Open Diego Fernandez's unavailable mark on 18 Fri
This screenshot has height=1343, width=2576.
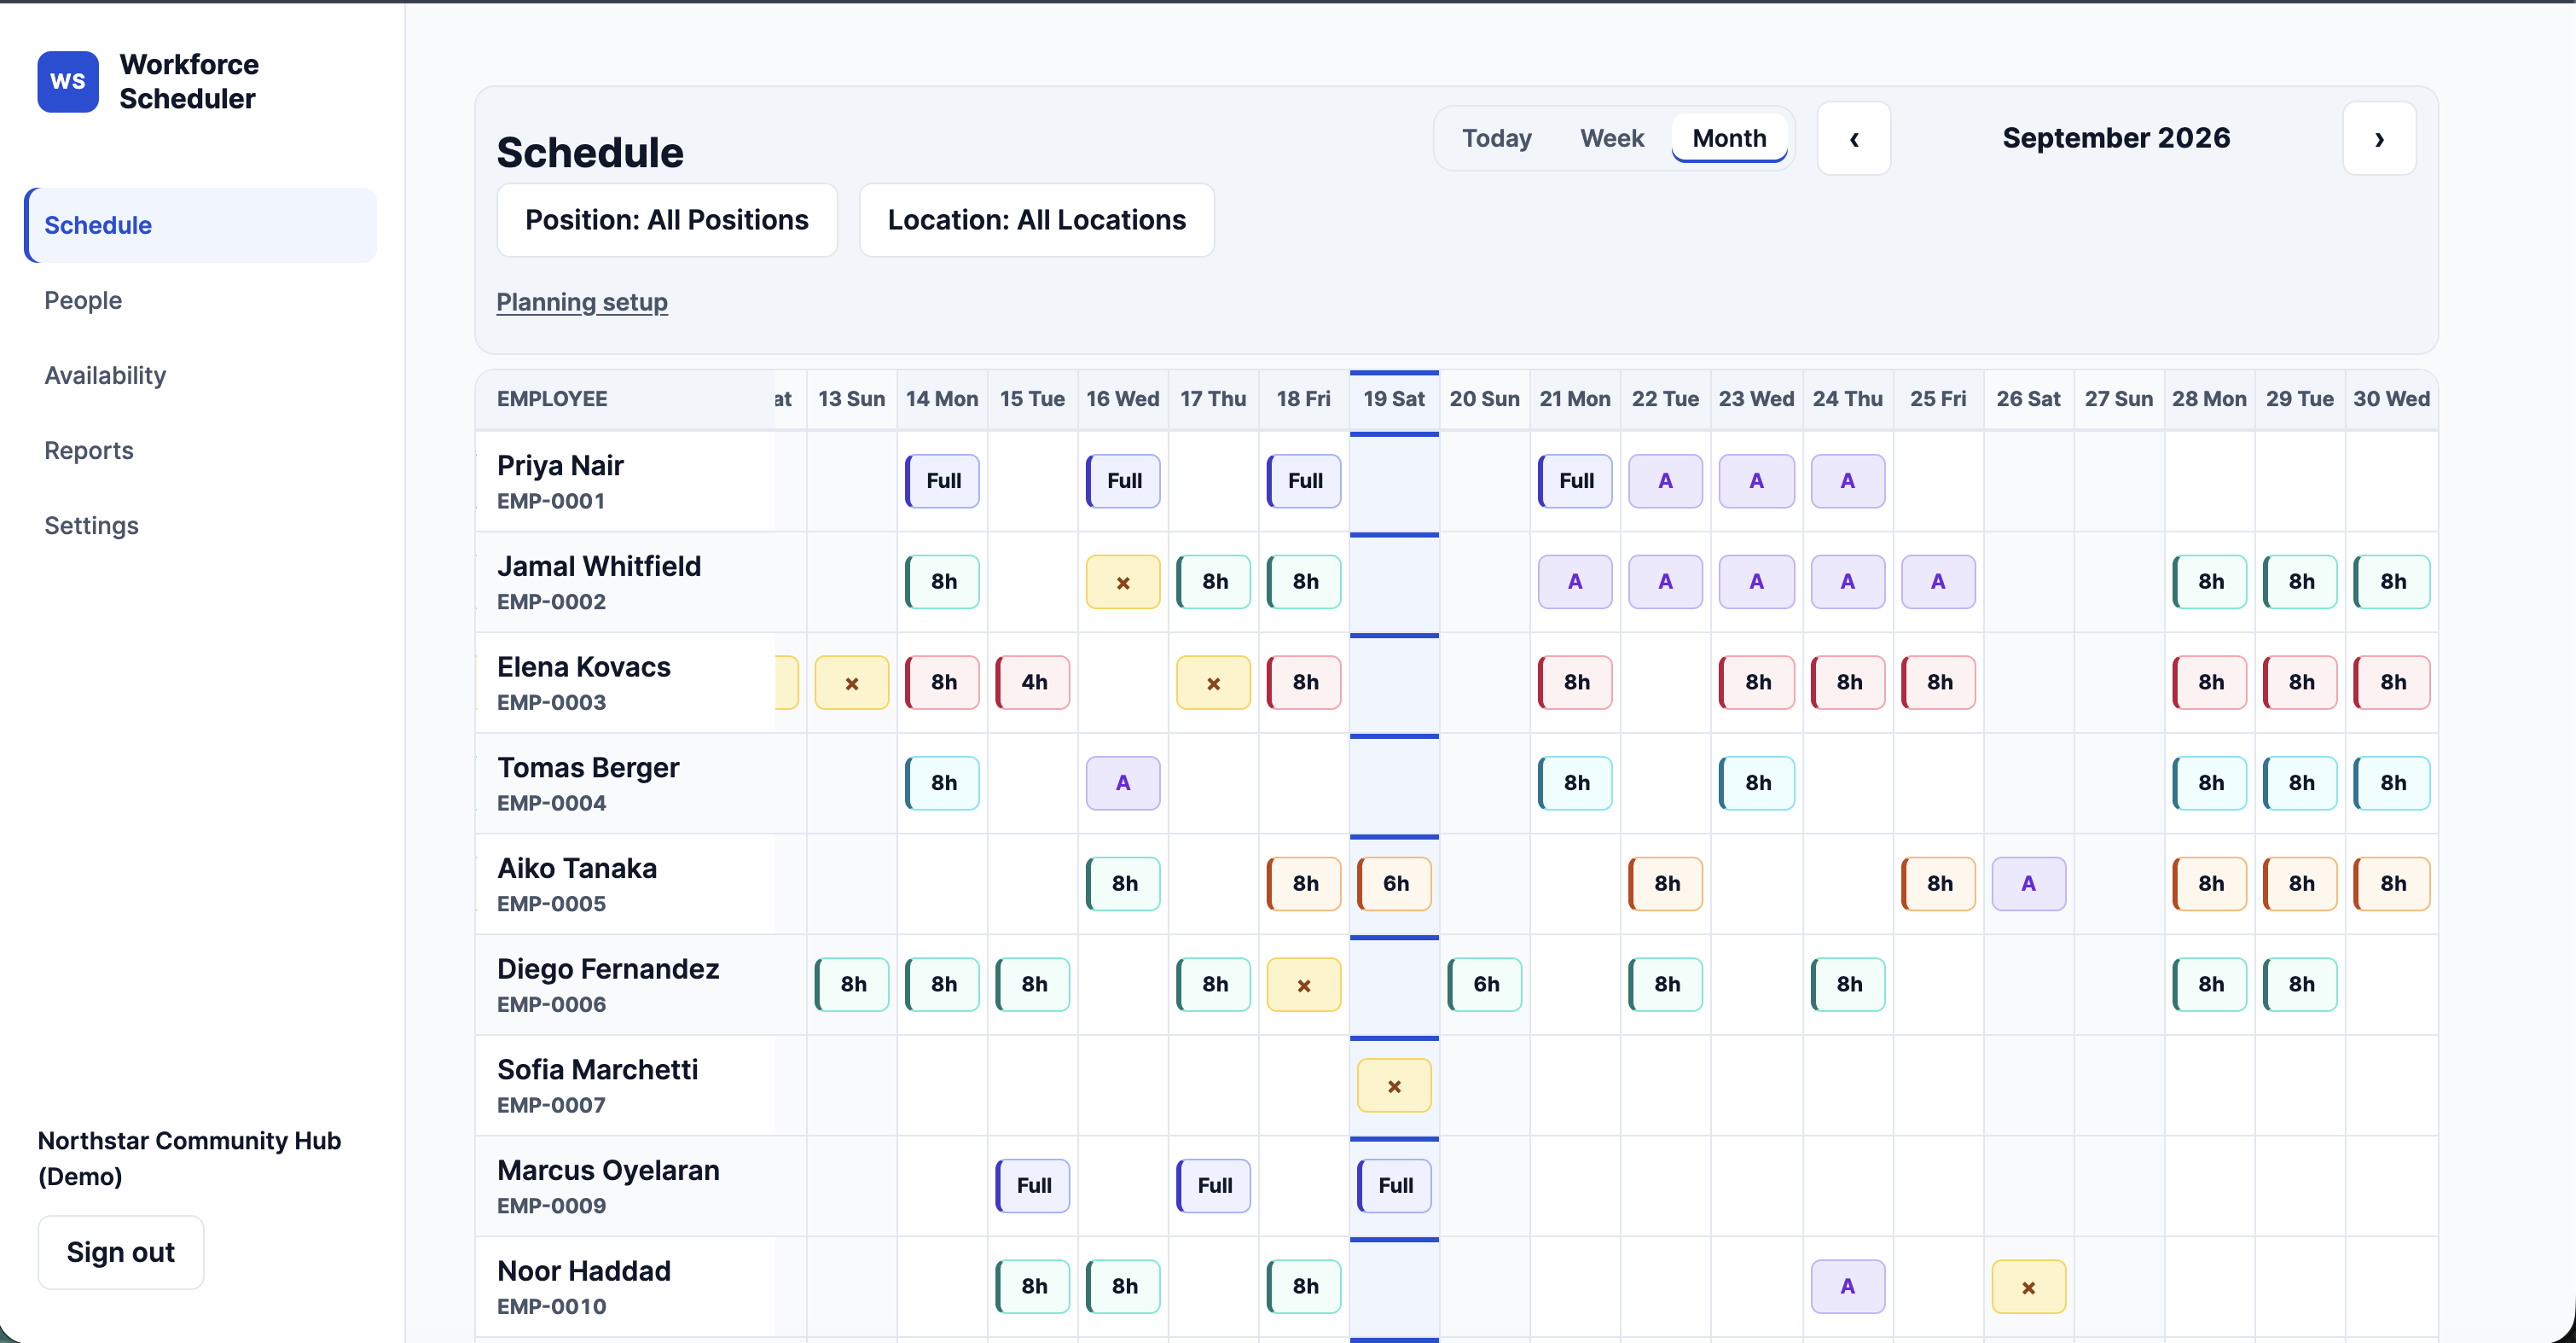1304,985
